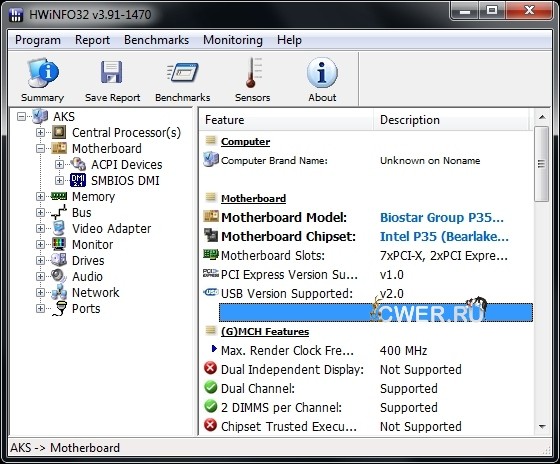Screen dimensions: 560x464
Task: Click the Motherboard Model row icon
Action: click(x=211, y=216)
